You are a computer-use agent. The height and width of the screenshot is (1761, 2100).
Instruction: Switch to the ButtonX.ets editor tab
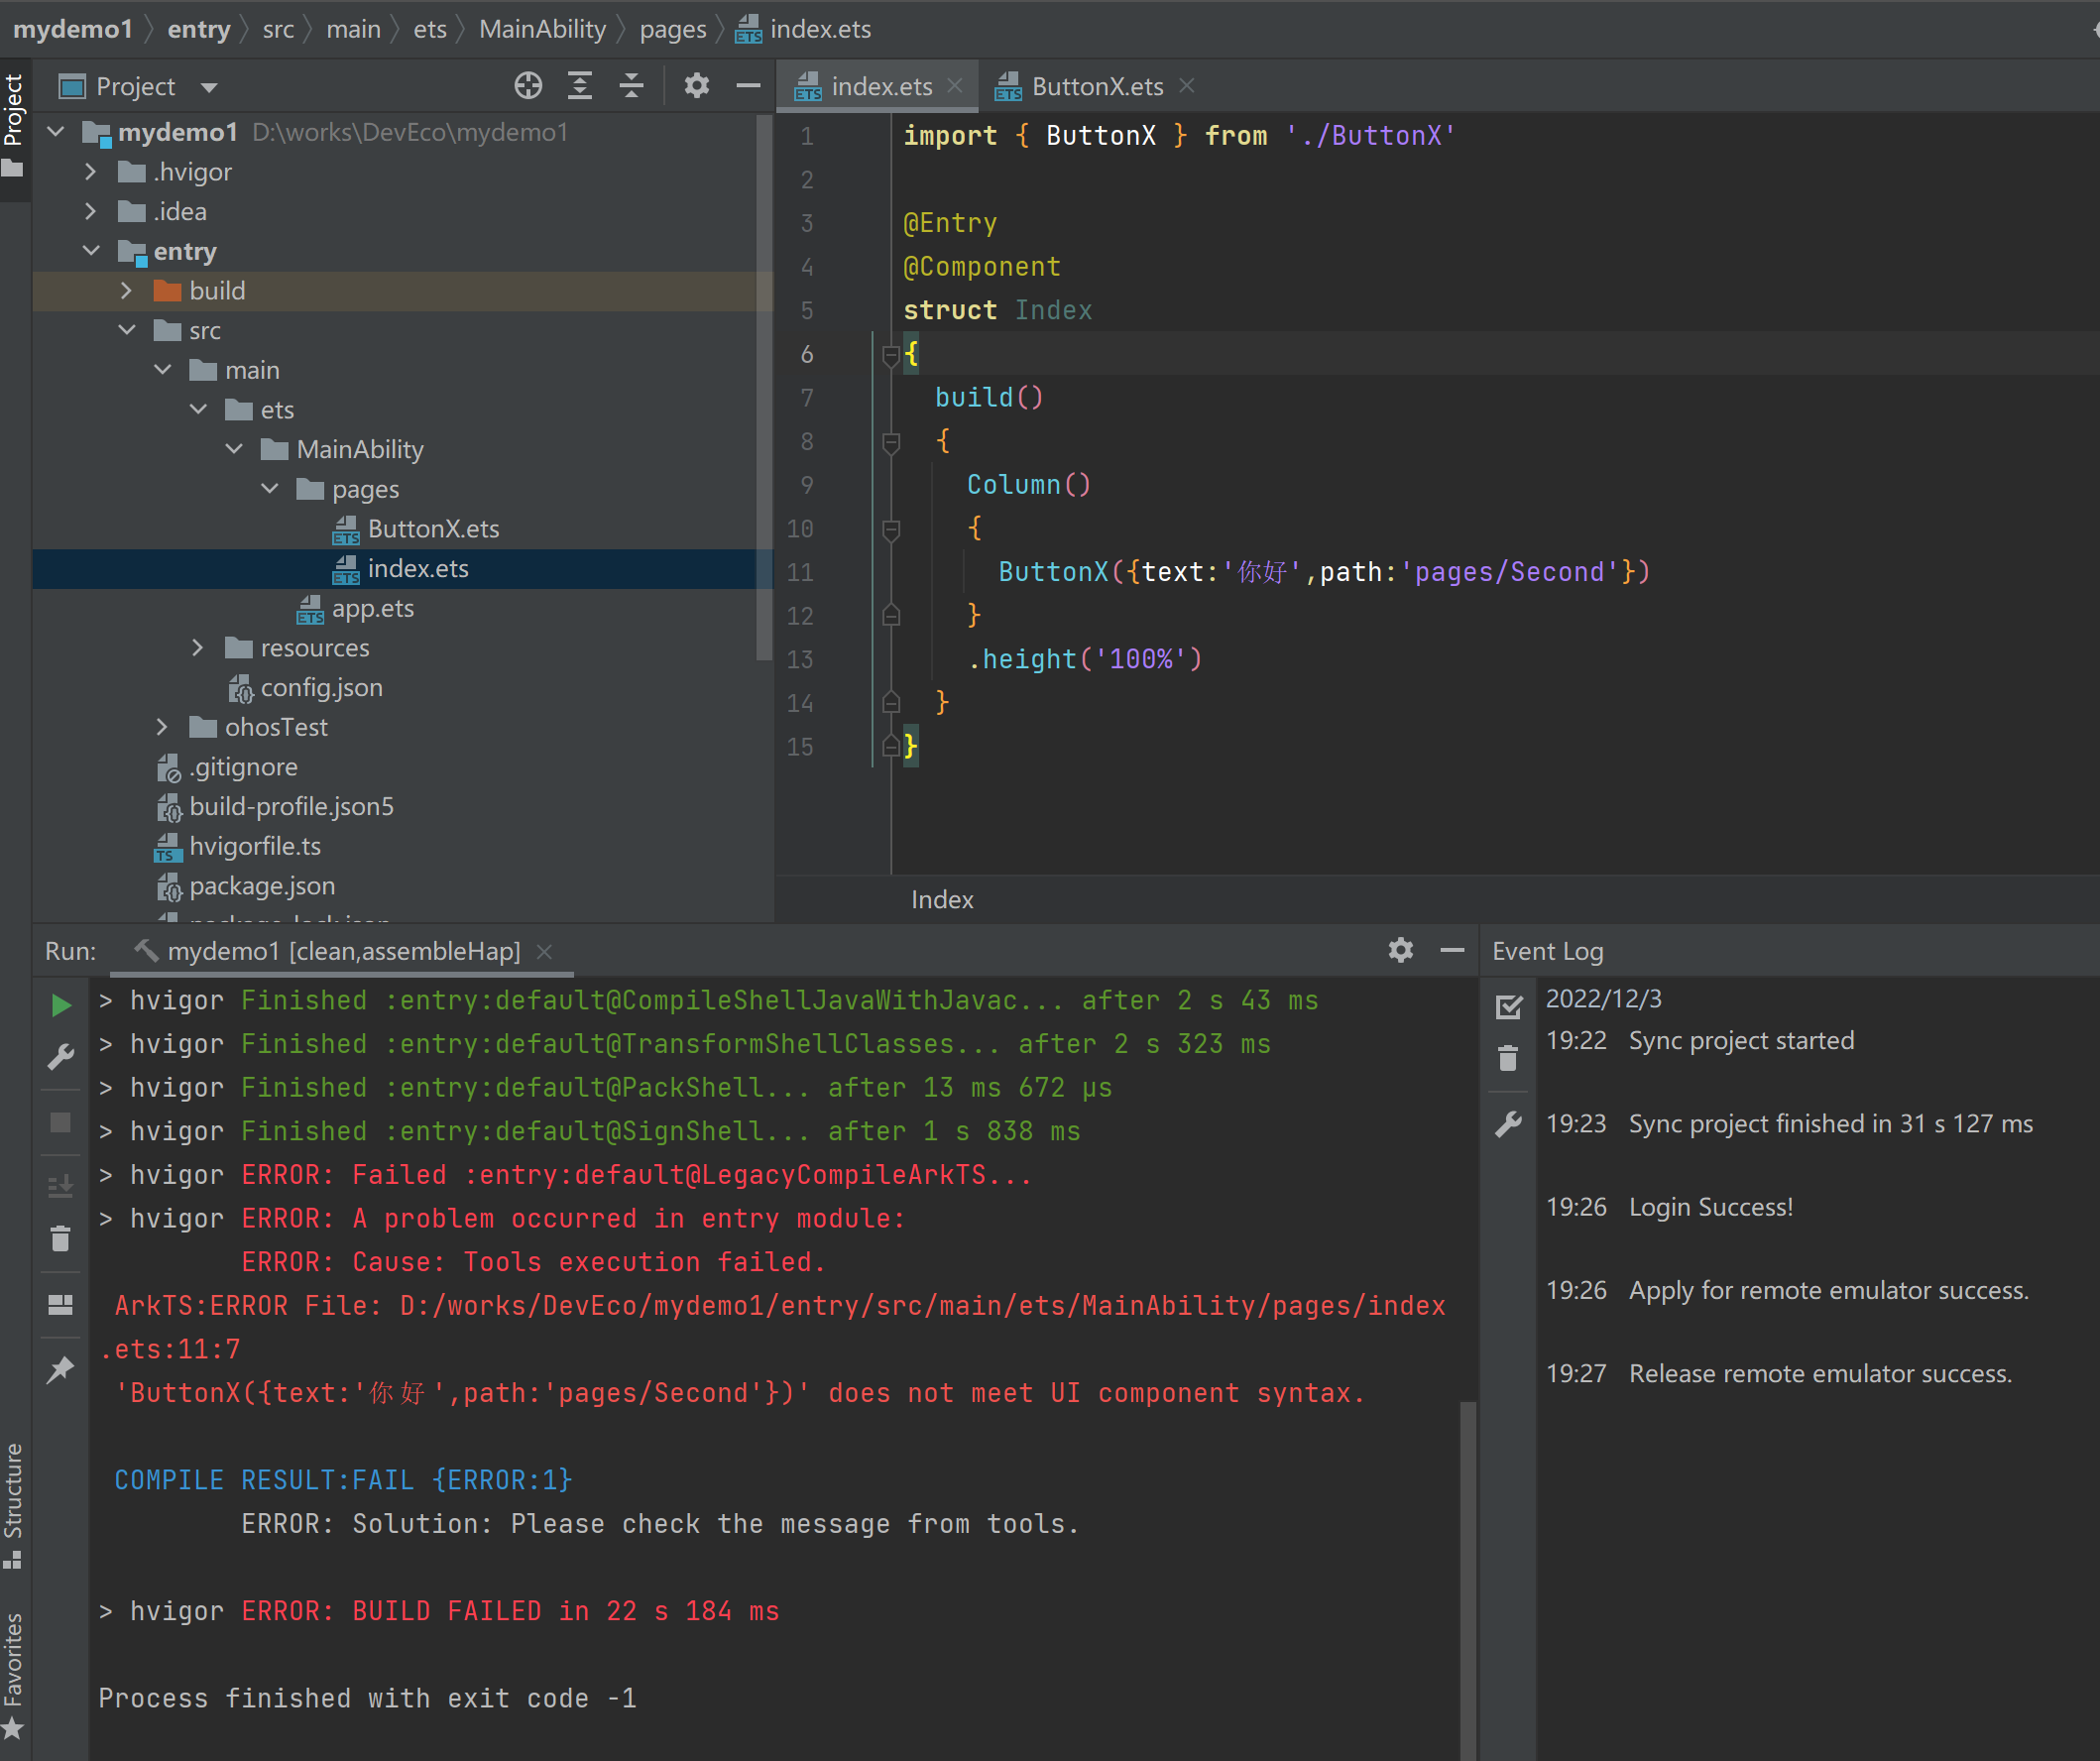tap(1095, 86)
